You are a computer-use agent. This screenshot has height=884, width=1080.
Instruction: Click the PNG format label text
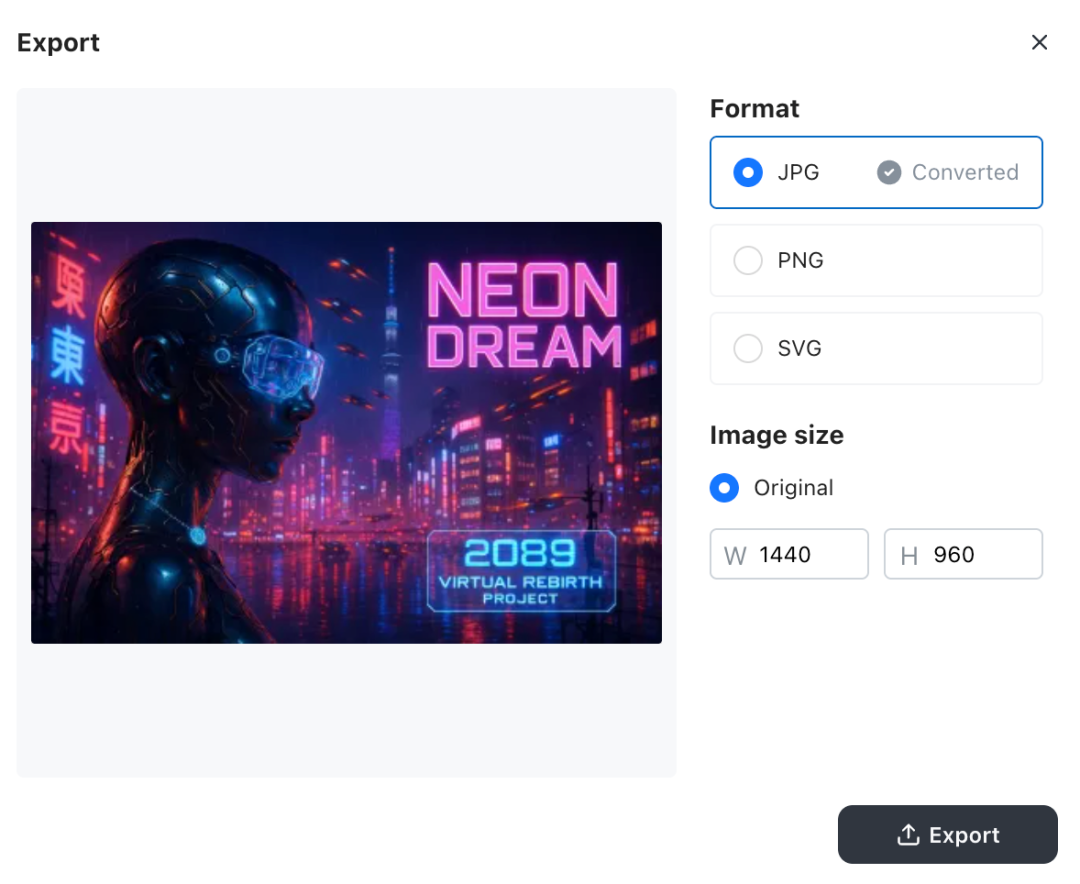(x=800, y=260)
